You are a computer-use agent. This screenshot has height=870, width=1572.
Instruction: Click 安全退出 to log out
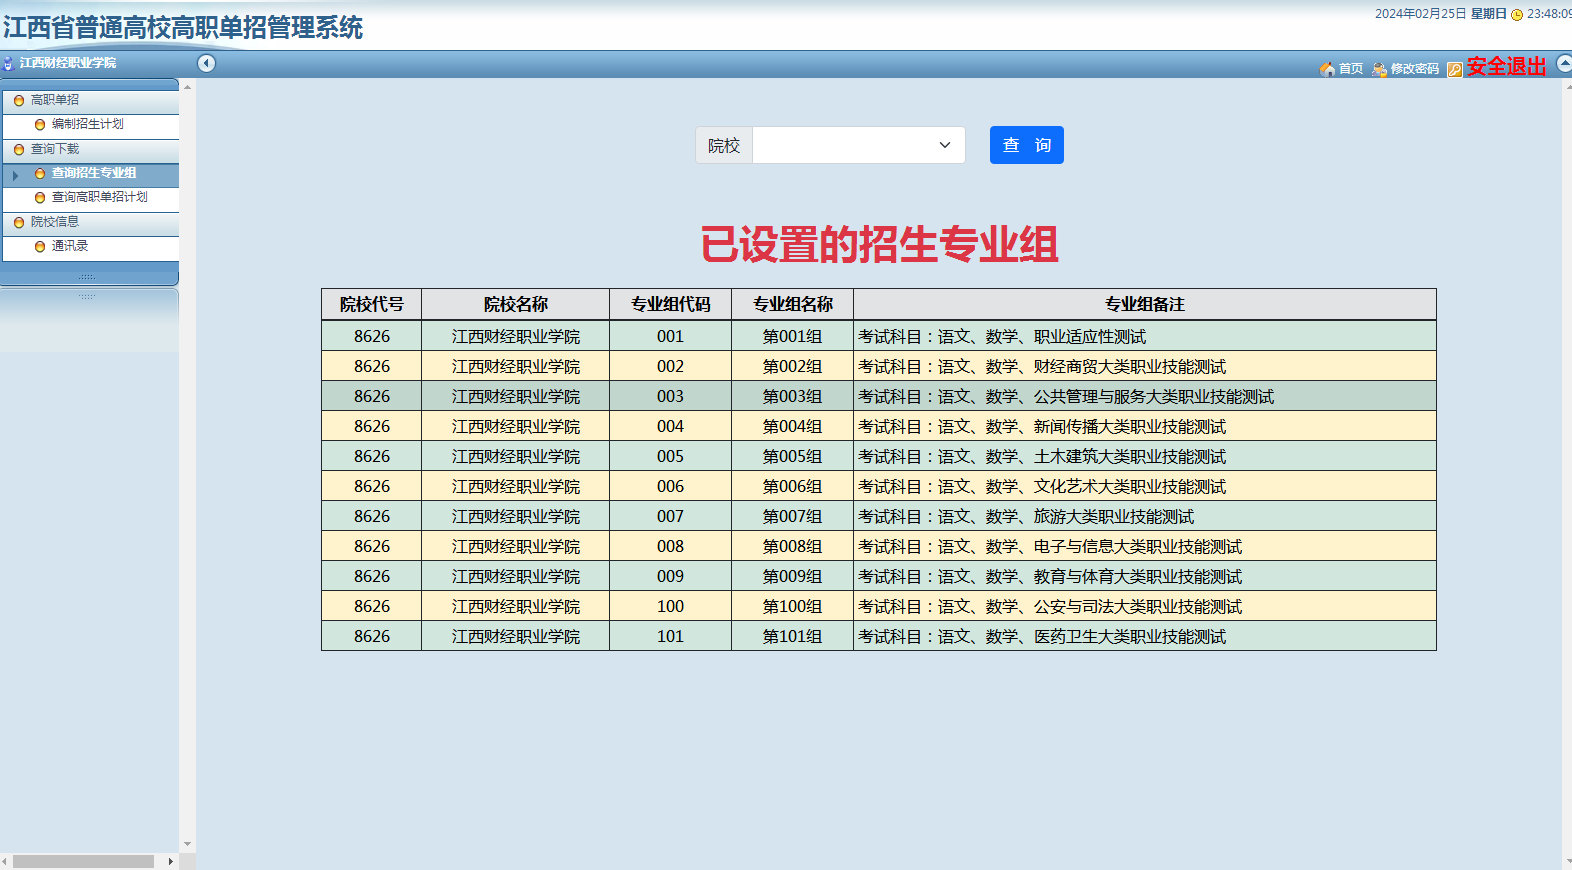(1506, 66)
